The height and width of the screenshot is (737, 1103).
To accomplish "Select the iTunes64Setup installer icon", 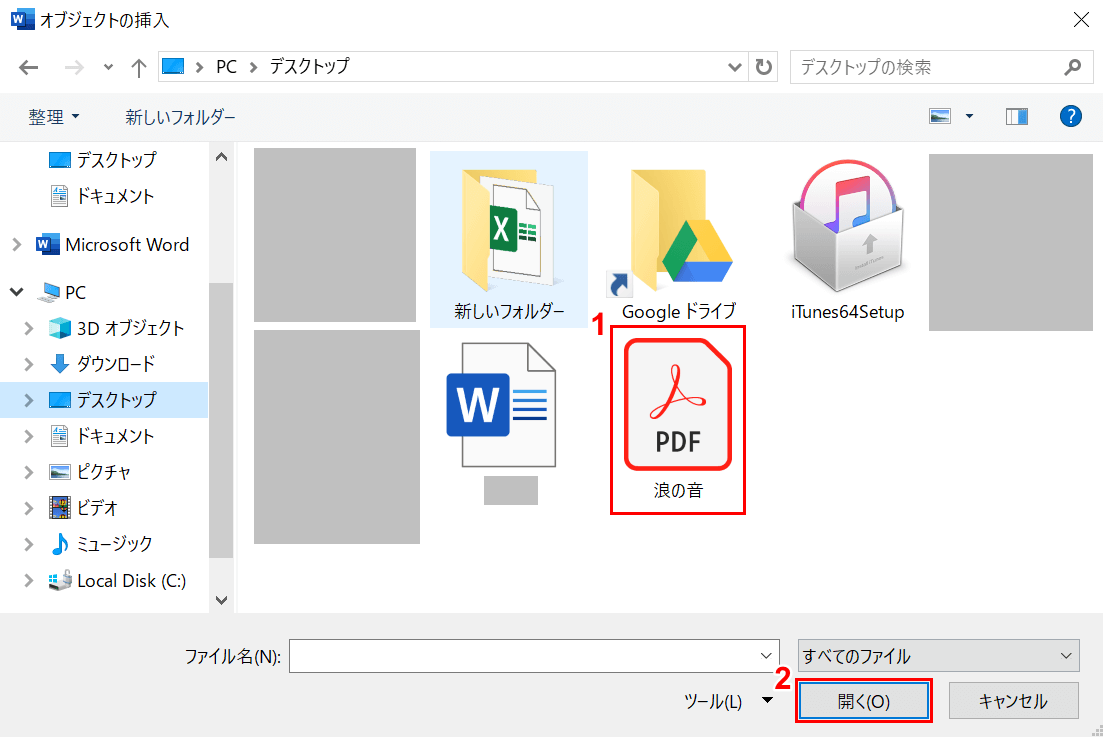I will tap(847, 240).
